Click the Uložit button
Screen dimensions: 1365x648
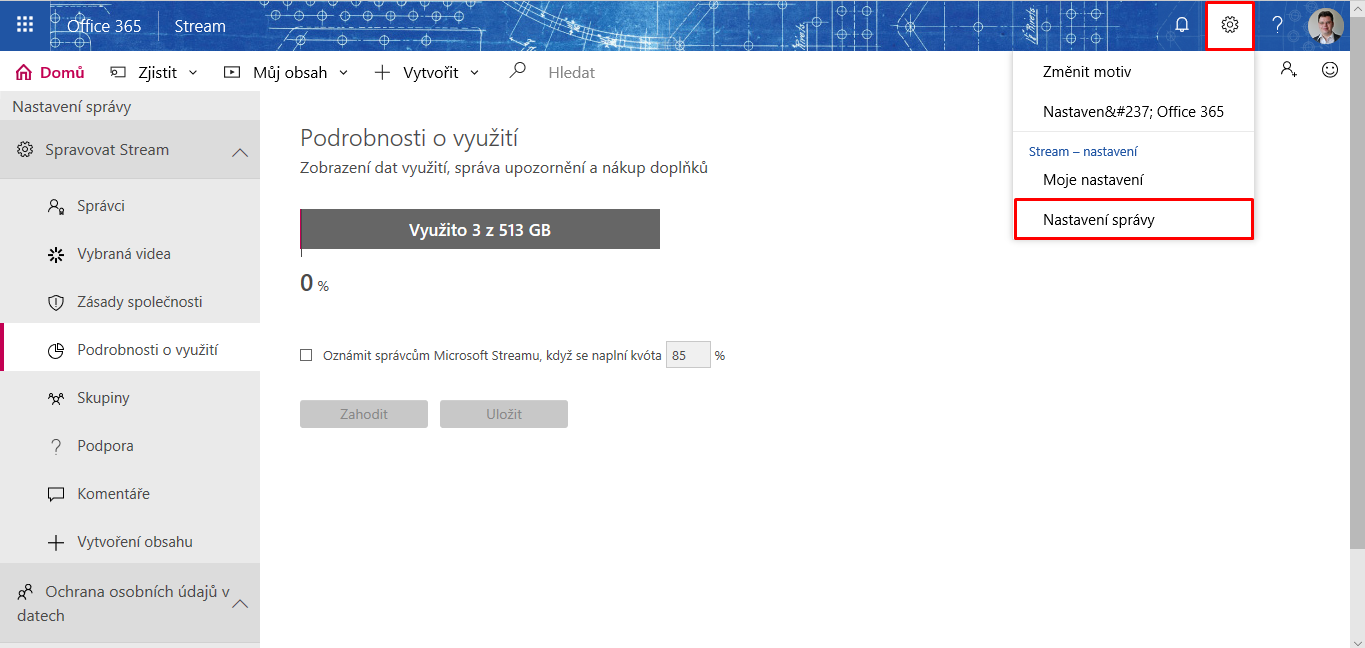[504, 414]
